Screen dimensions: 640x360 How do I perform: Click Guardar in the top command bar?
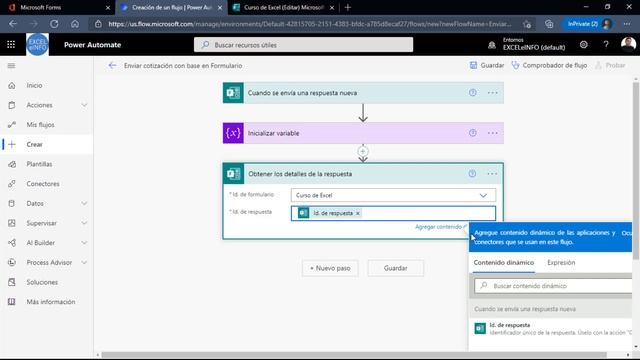coord(487,65)
